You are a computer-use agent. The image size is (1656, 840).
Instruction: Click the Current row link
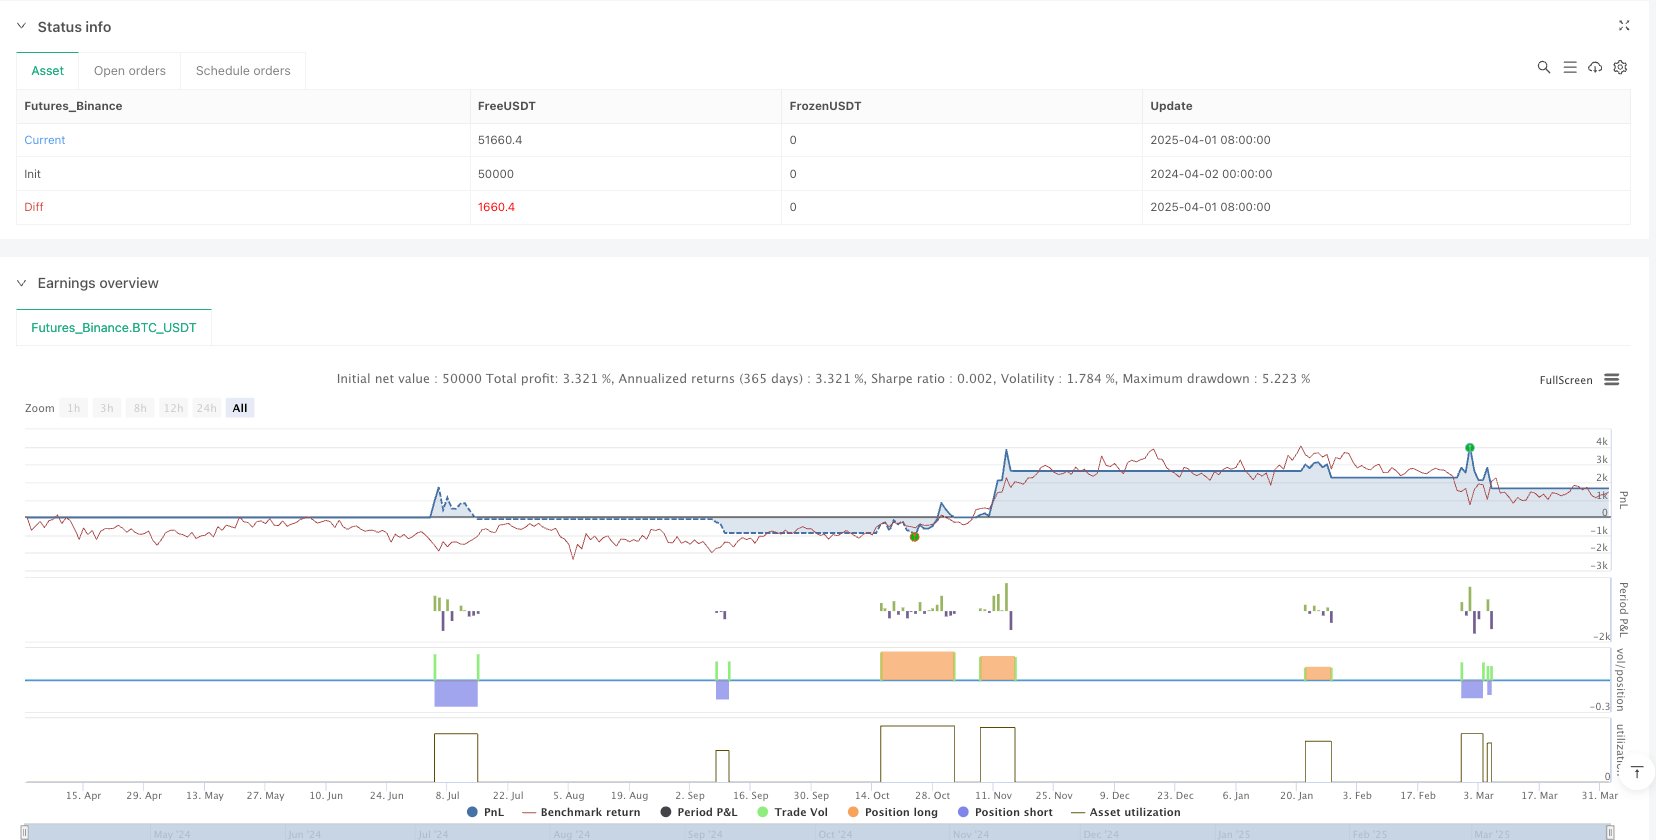[45, 140]
